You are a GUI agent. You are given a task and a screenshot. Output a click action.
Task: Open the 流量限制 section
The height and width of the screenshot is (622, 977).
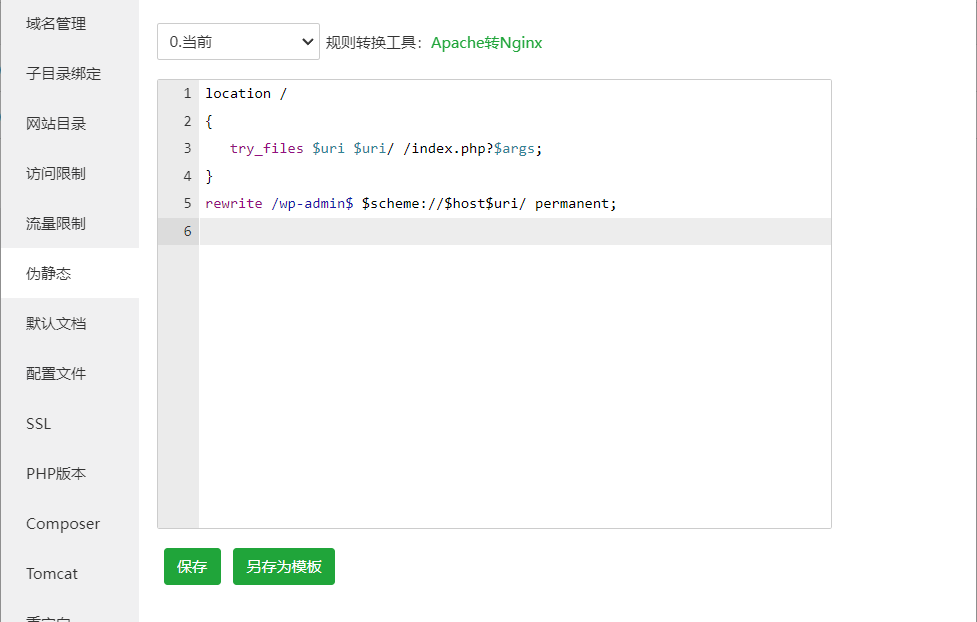(56, 224)
